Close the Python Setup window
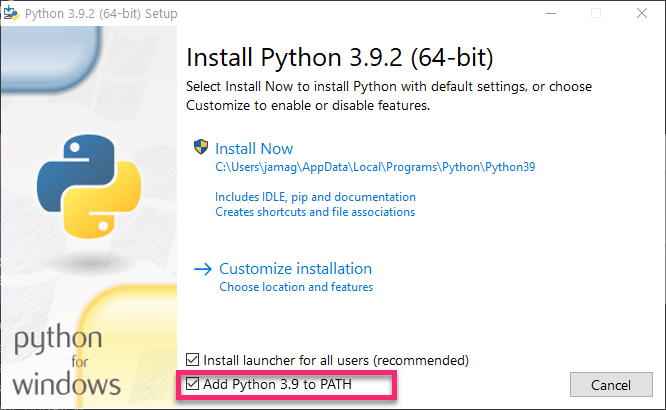This screenshot has height=410, width=666. [x=641, y=15]
